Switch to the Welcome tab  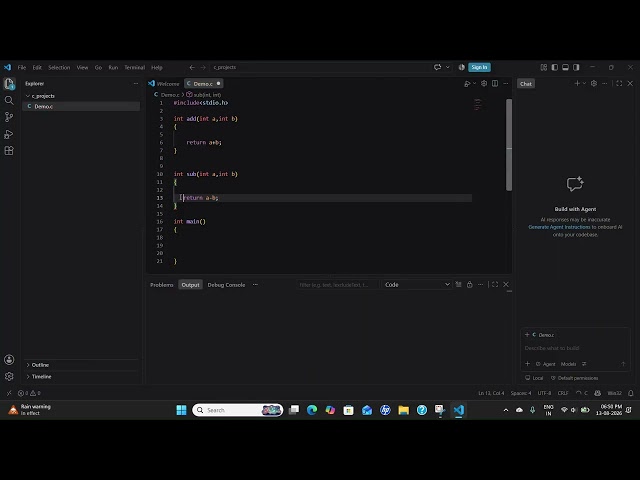point(164,84)
